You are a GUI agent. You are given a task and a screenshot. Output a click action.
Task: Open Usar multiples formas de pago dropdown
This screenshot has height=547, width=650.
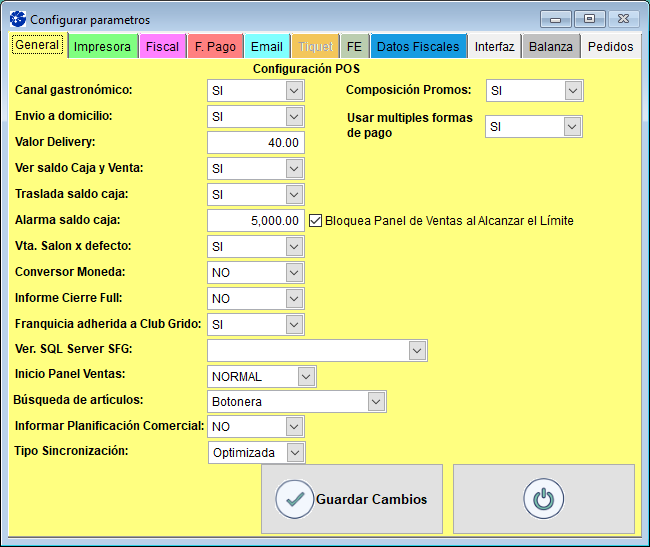click(x=572, y=126)
